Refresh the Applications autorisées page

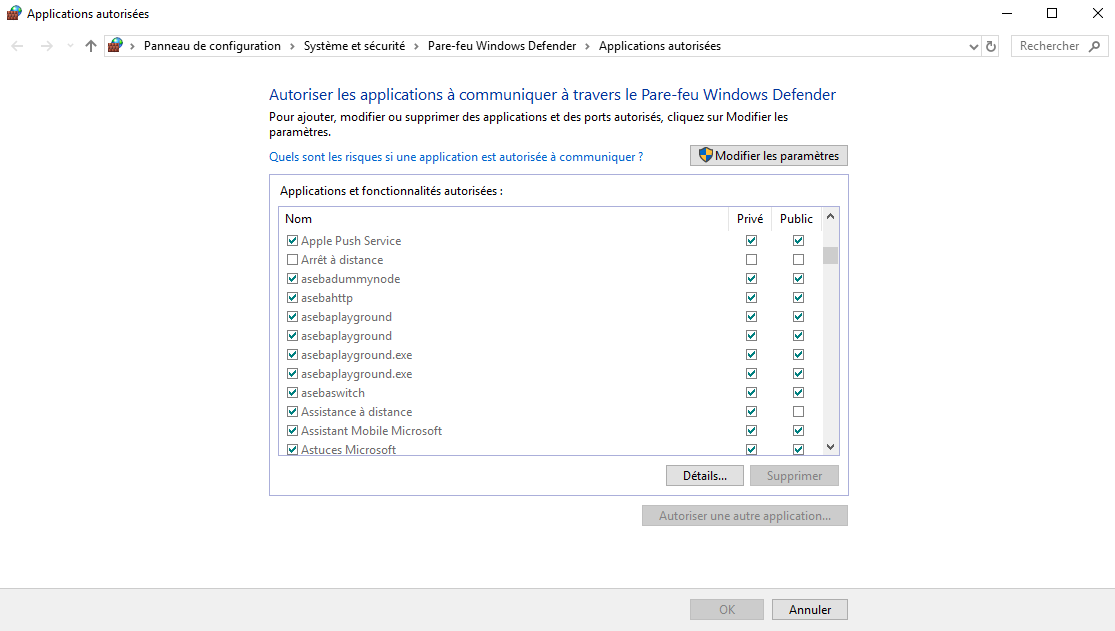tap(991, 46)
